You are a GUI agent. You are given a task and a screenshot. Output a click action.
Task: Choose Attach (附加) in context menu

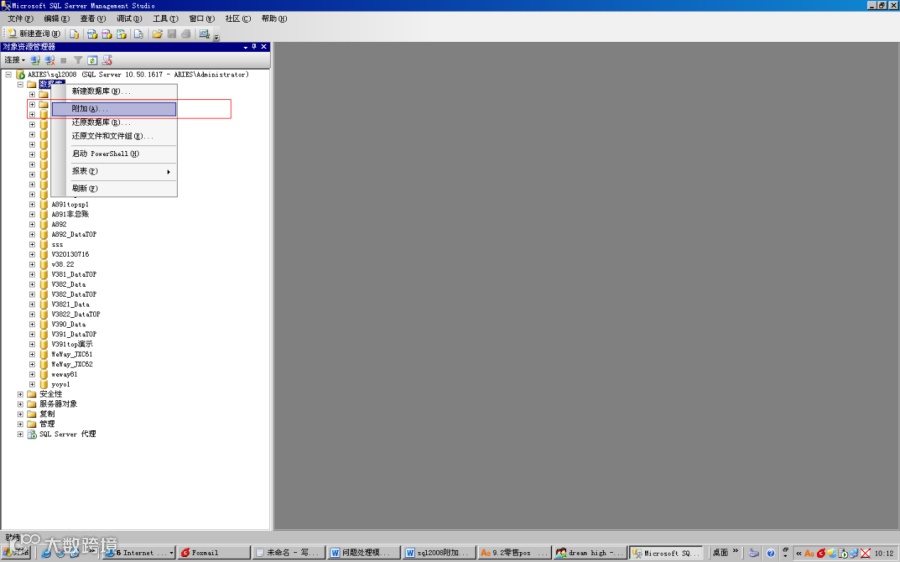click(114, 108)
